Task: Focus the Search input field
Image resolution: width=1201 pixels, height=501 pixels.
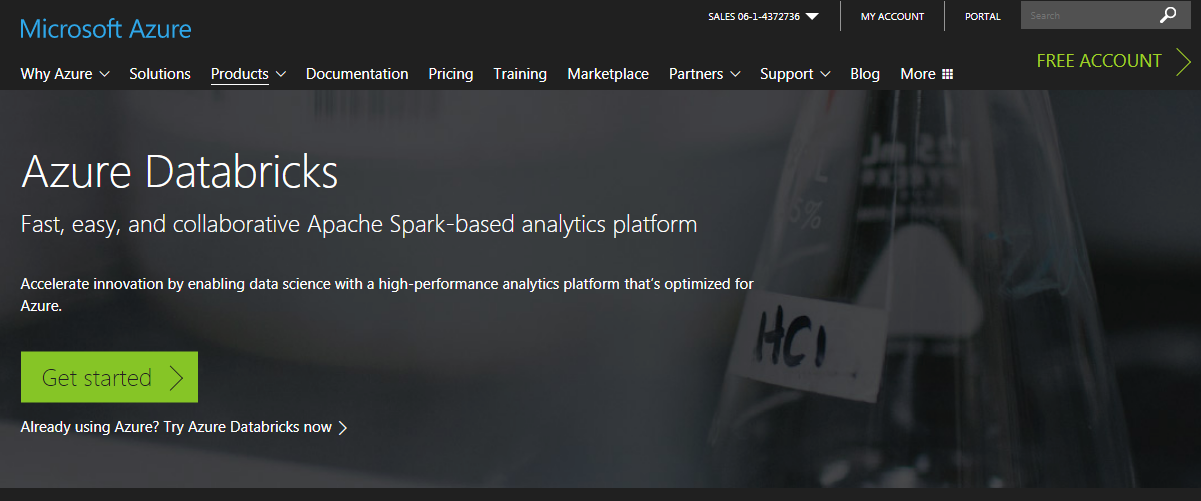Action: 1088,15
